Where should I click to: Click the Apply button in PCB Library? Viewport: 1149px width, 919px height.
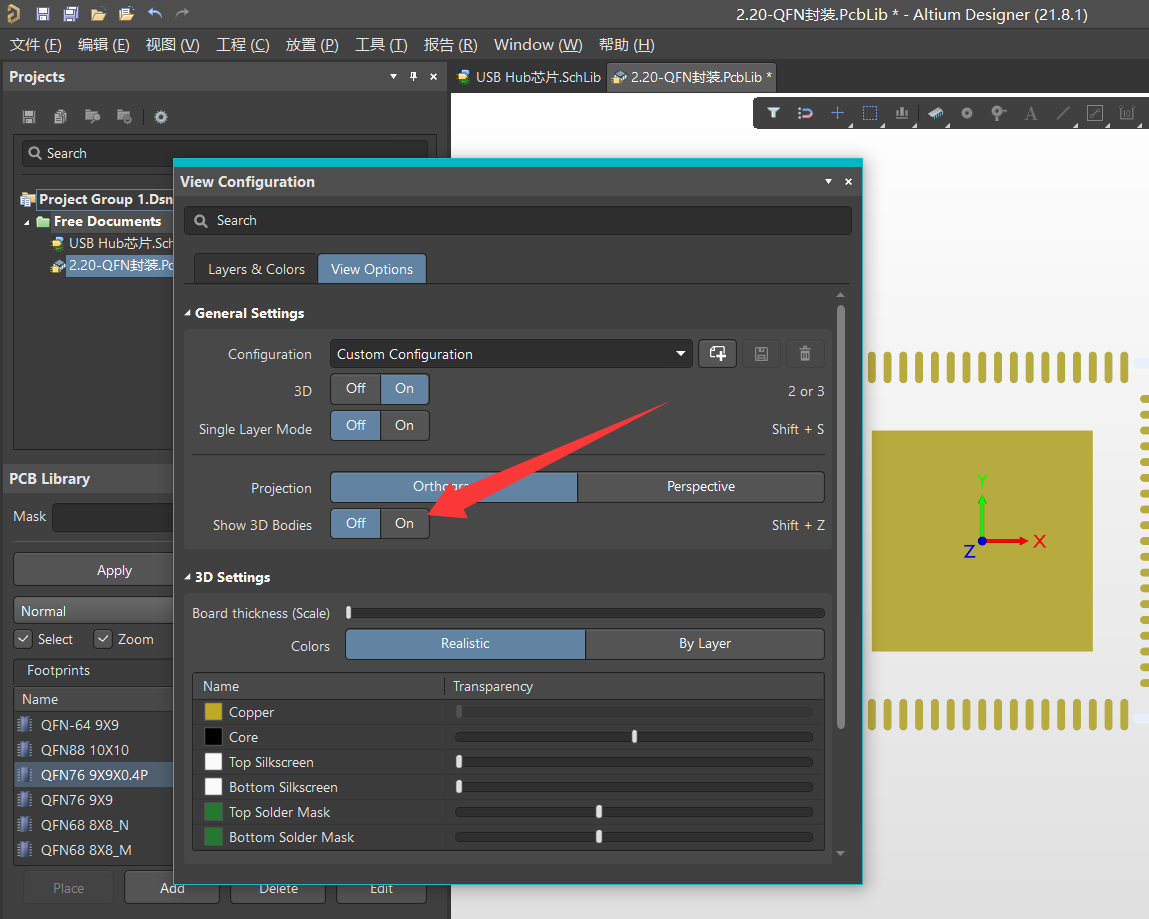[x=93, y=570]
